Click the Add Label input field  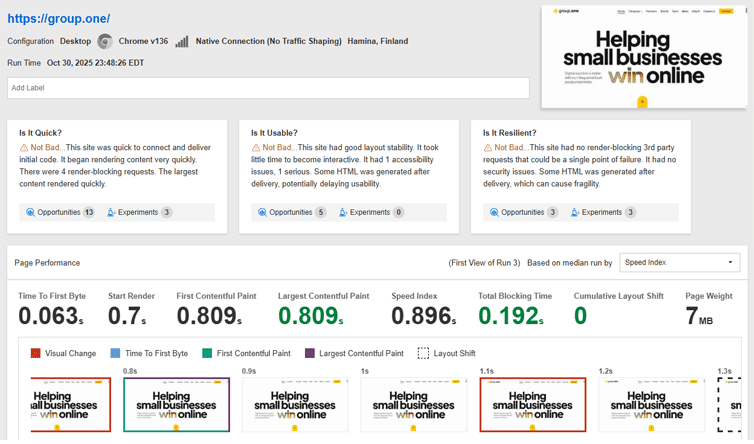[x=268, y=88]
